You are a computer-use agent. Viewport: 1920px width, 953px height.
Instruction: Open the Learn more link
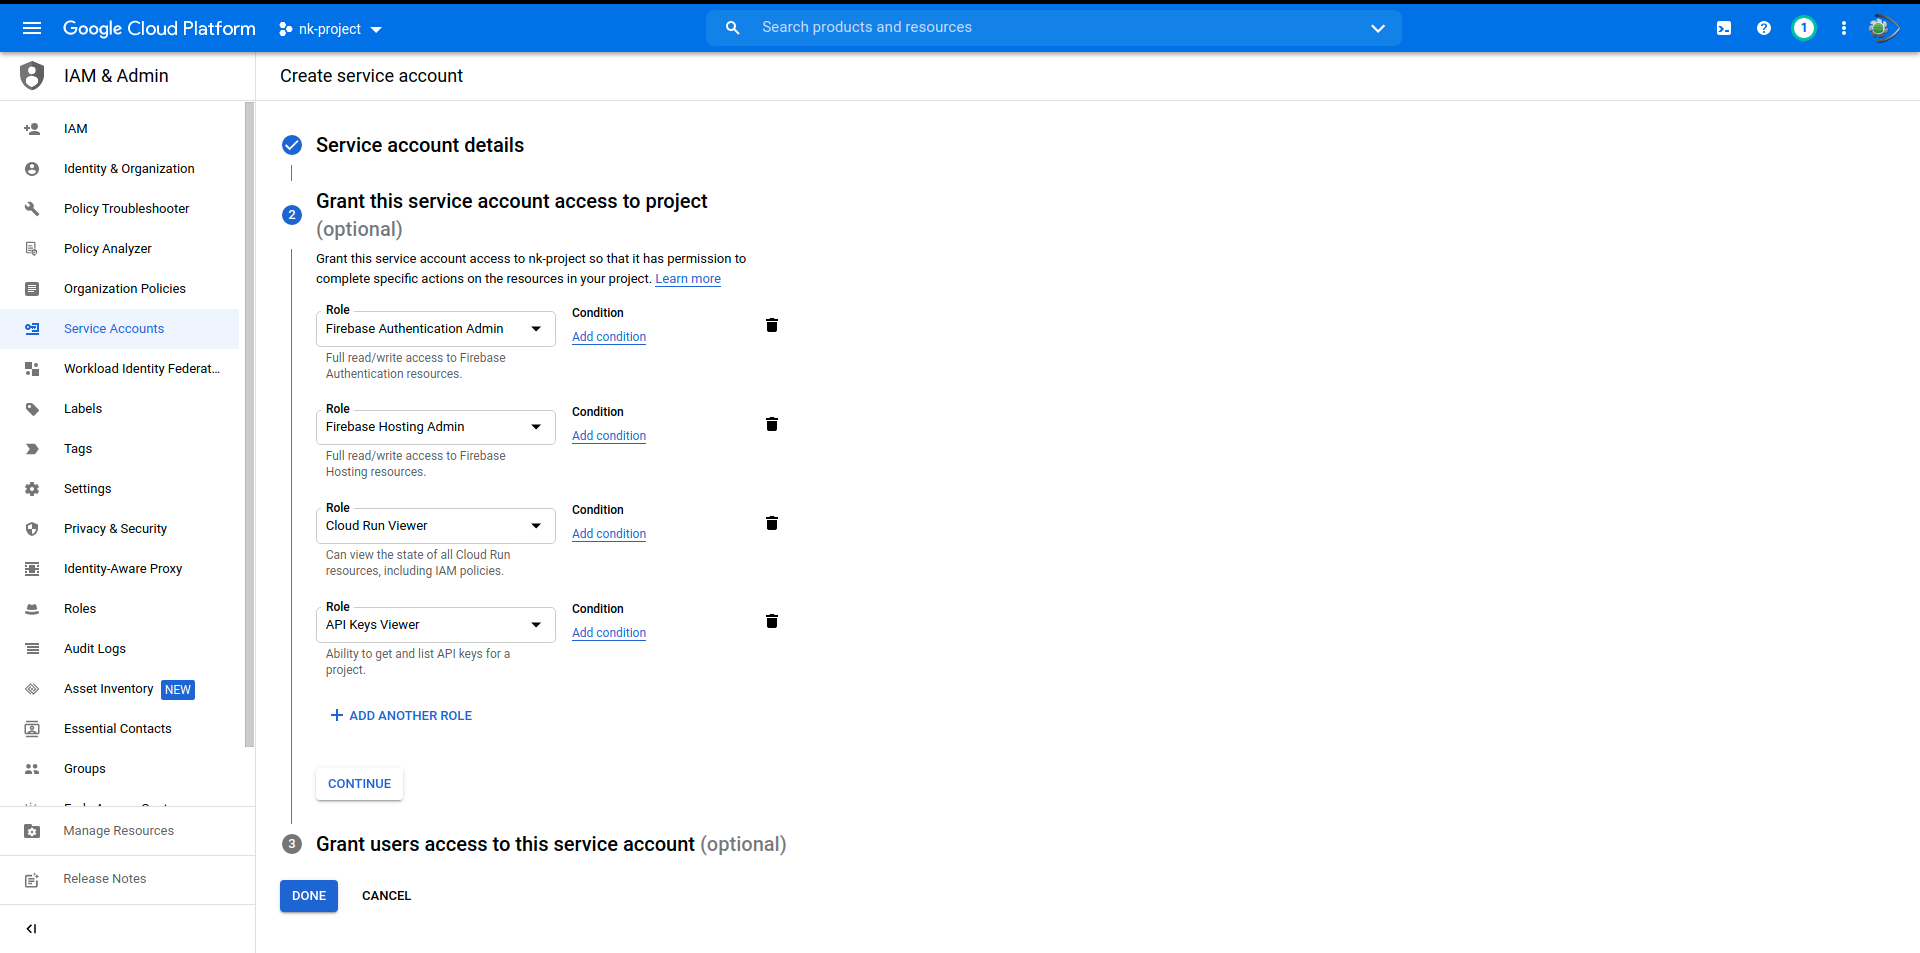coord(688,279)
